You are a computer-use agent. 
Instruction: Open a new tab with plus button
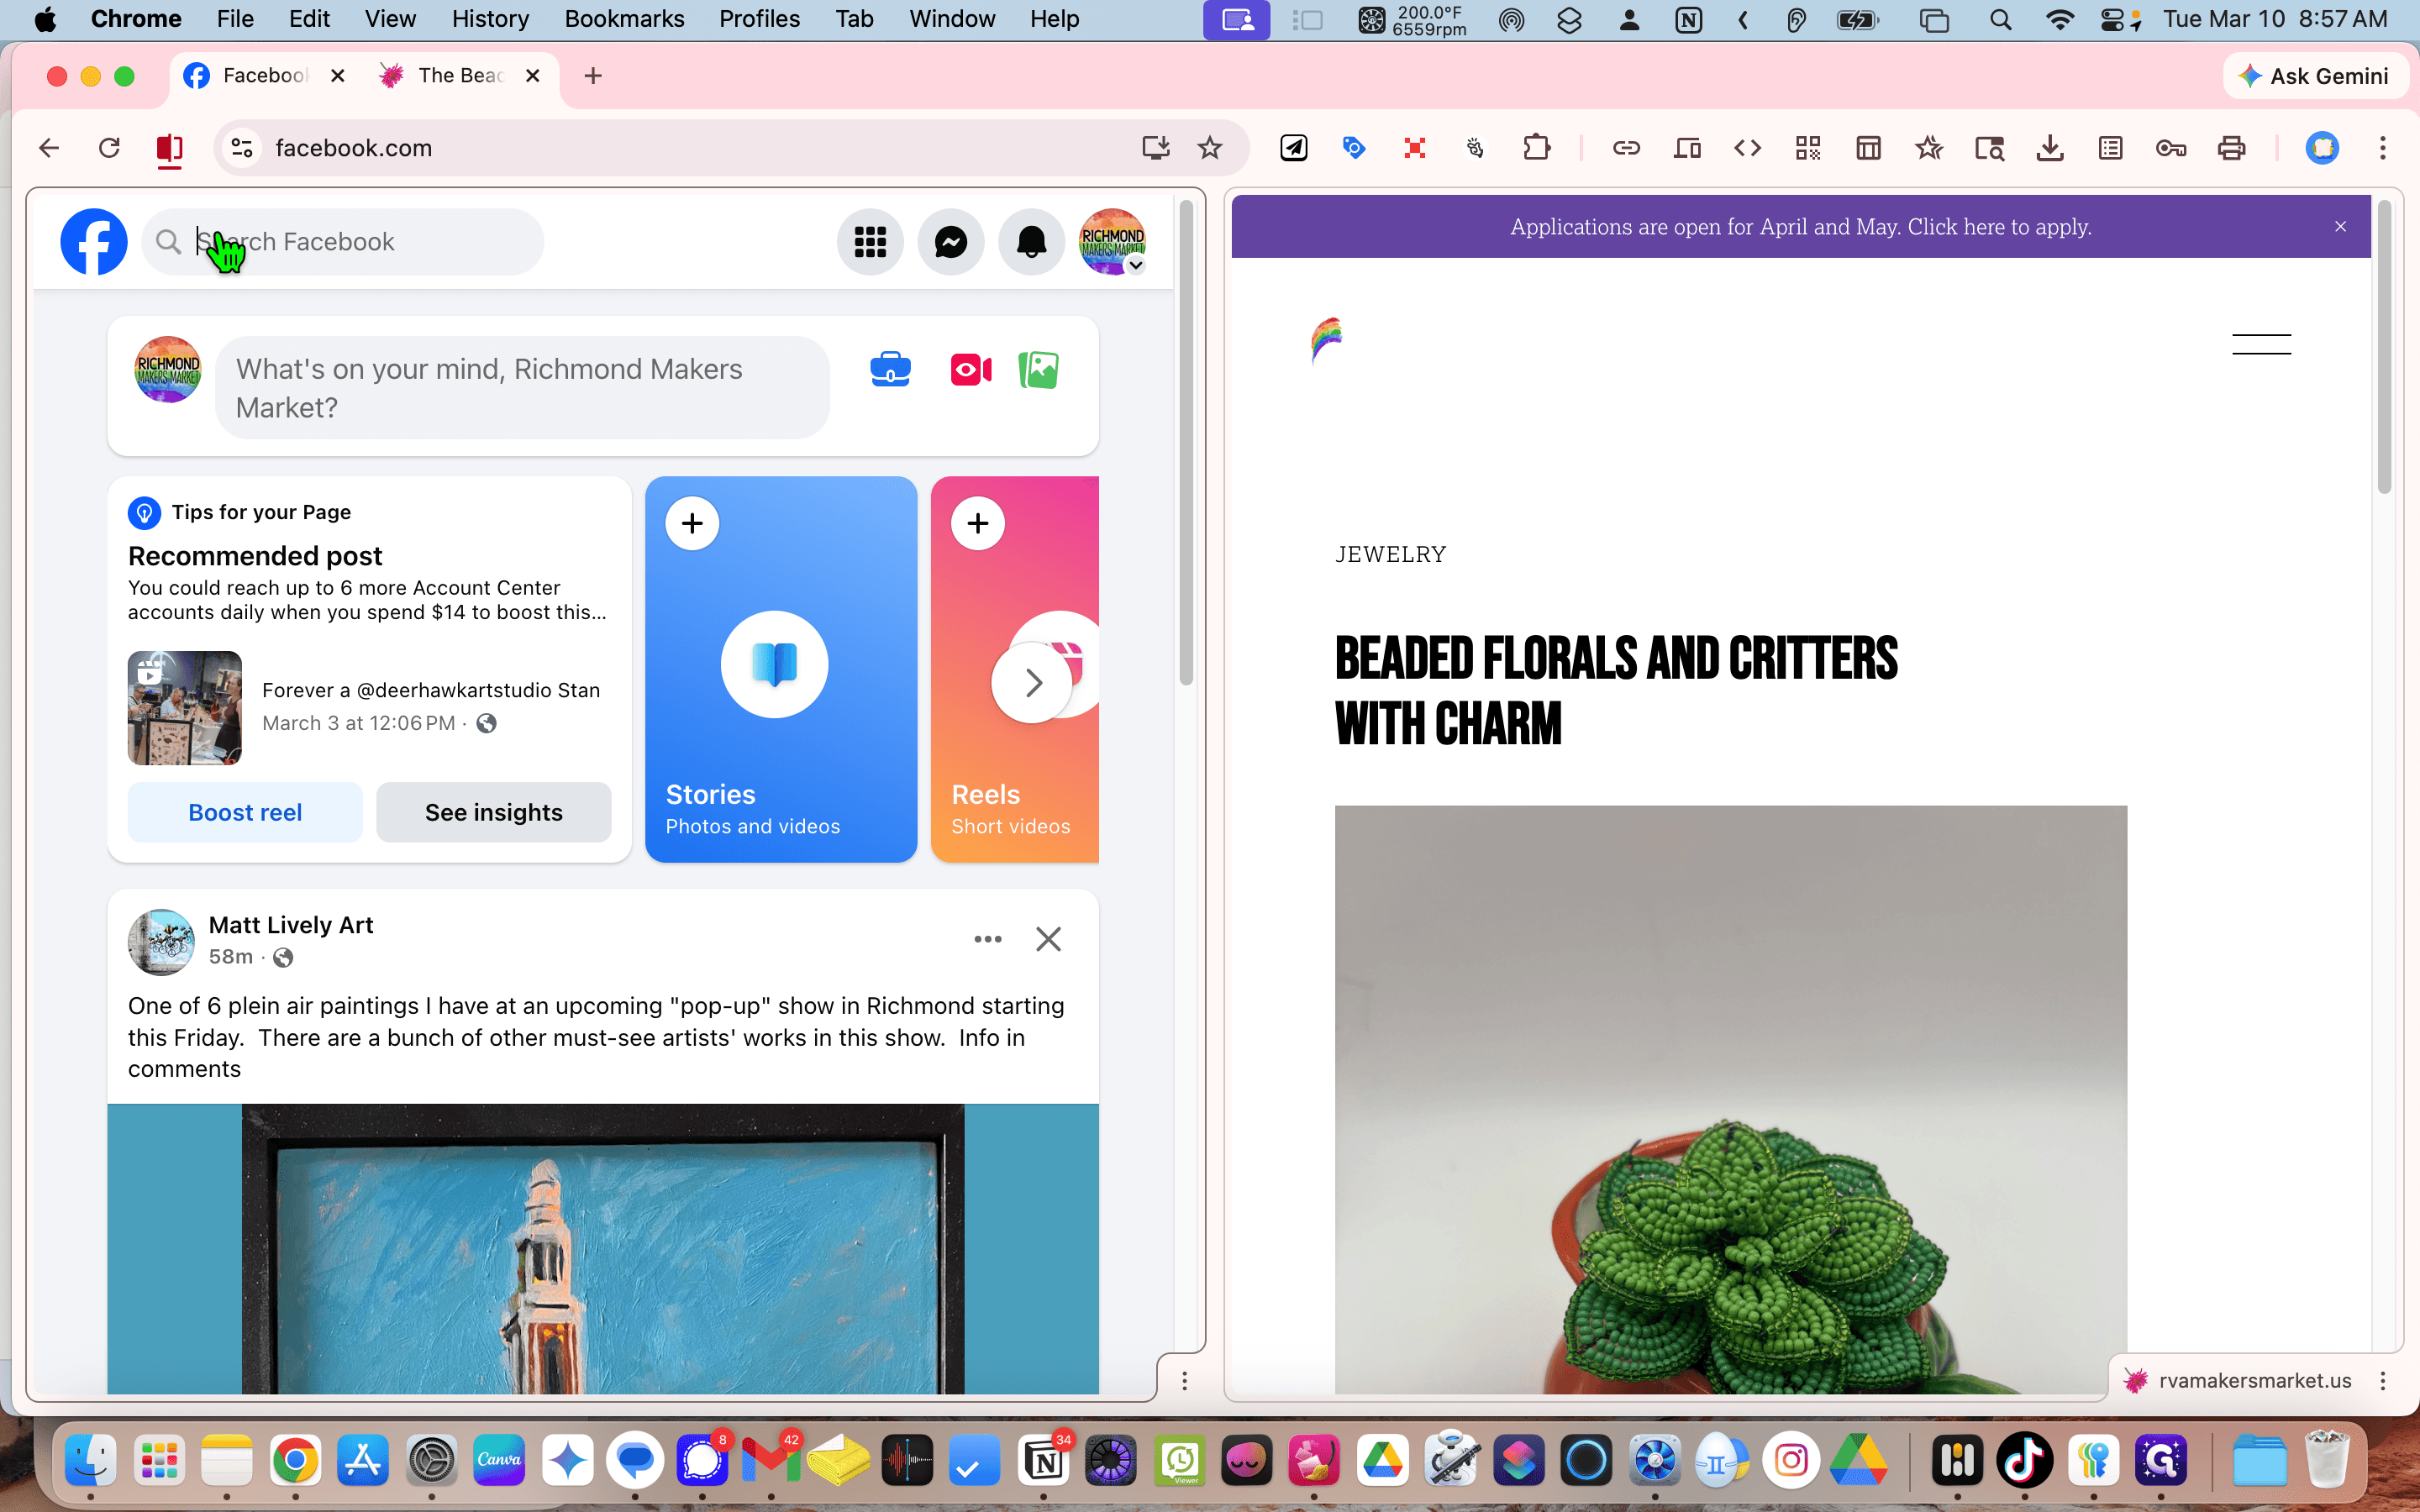point(593,76)
